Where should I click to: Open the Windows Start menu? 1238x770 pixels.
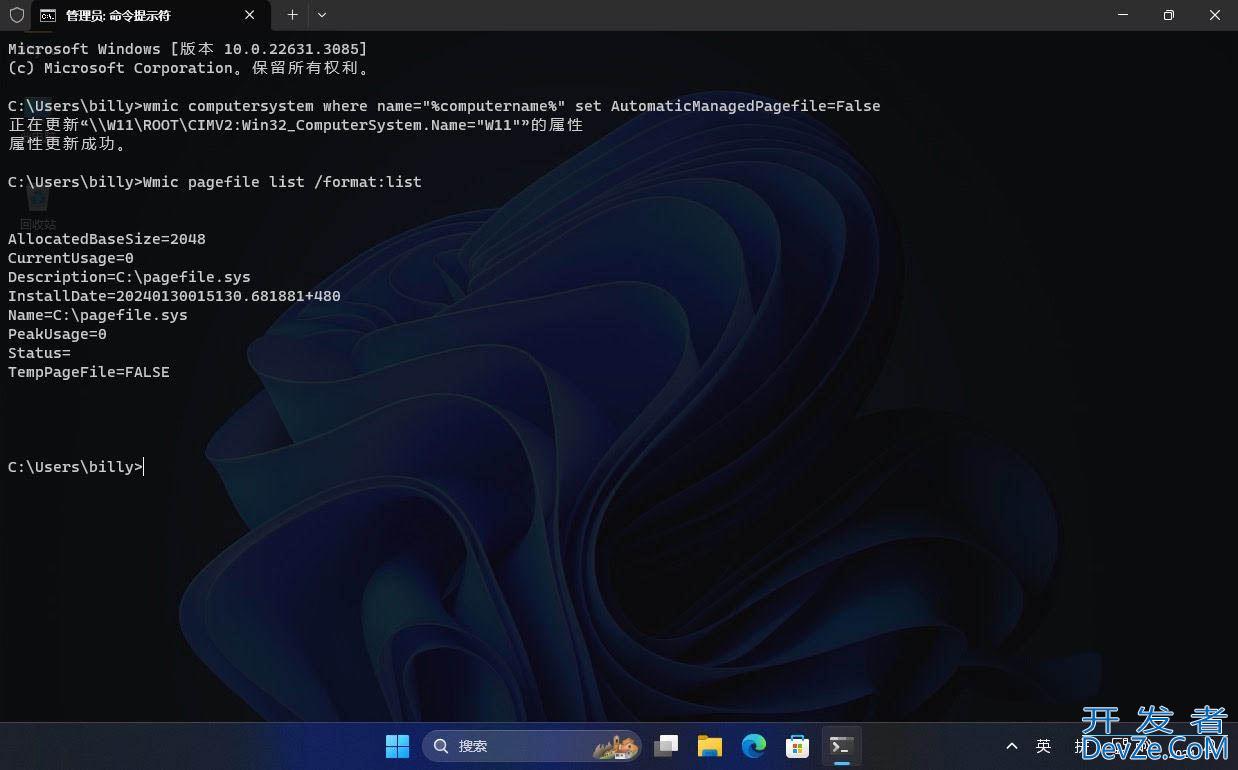pyautogui.click(x=397, y=746)
